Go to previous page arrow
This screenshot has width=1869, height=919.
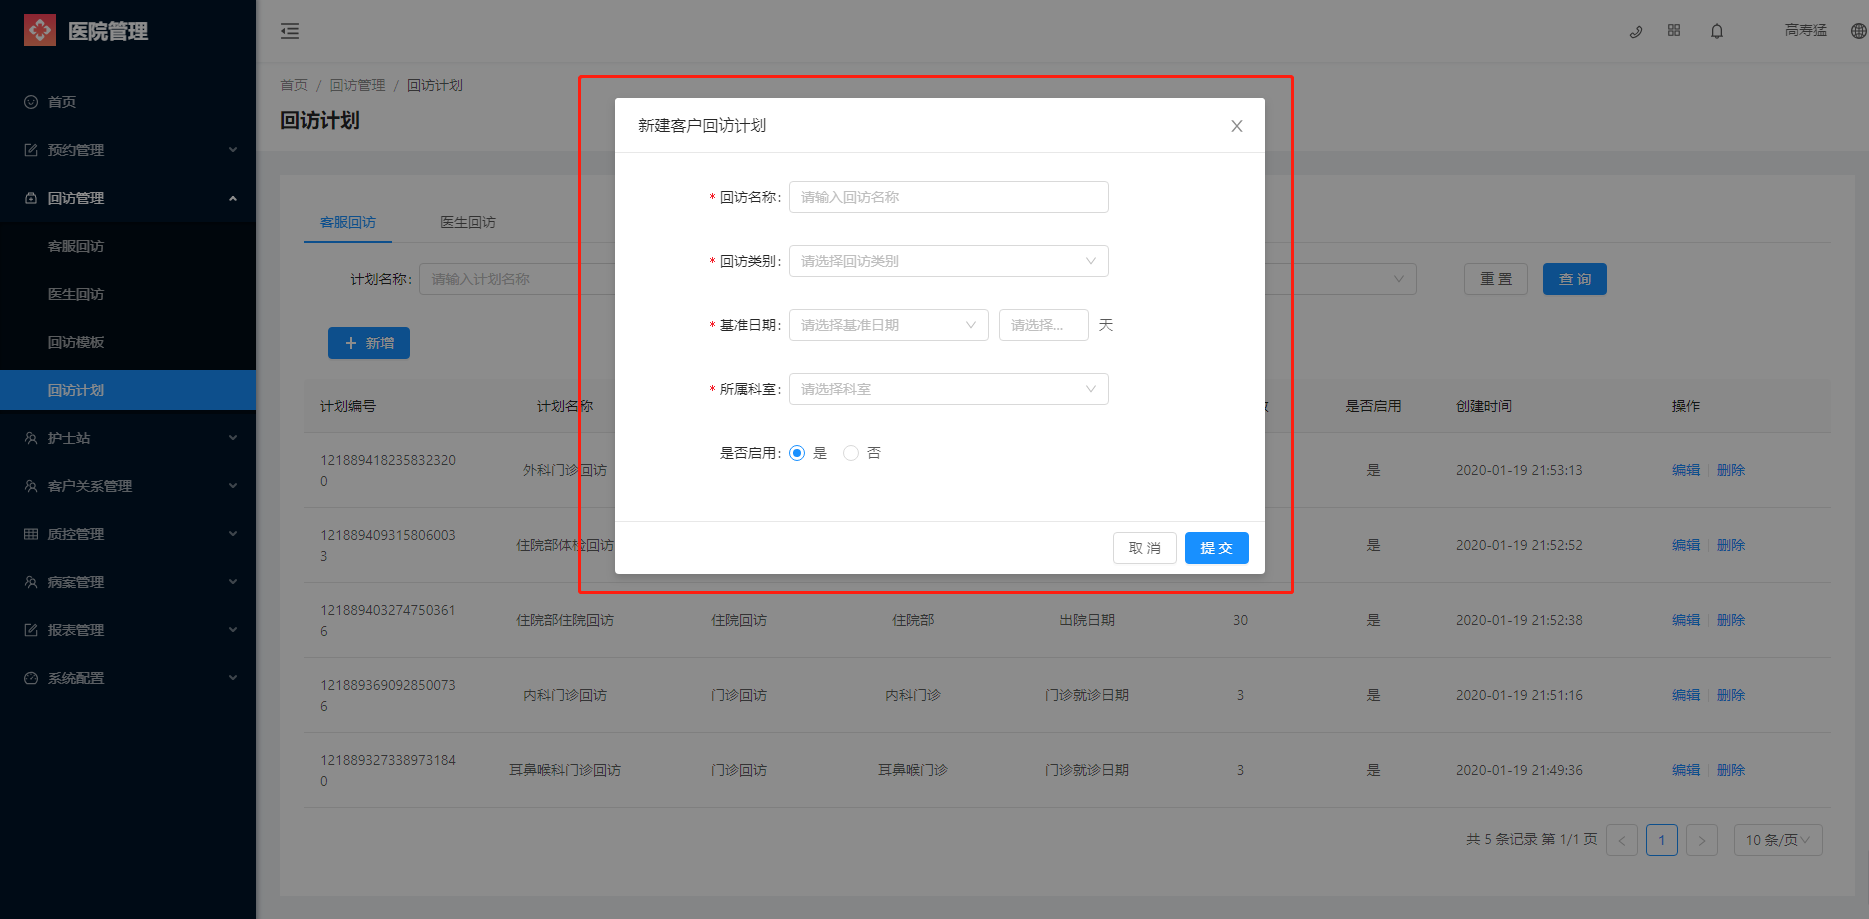point(1622,840)
